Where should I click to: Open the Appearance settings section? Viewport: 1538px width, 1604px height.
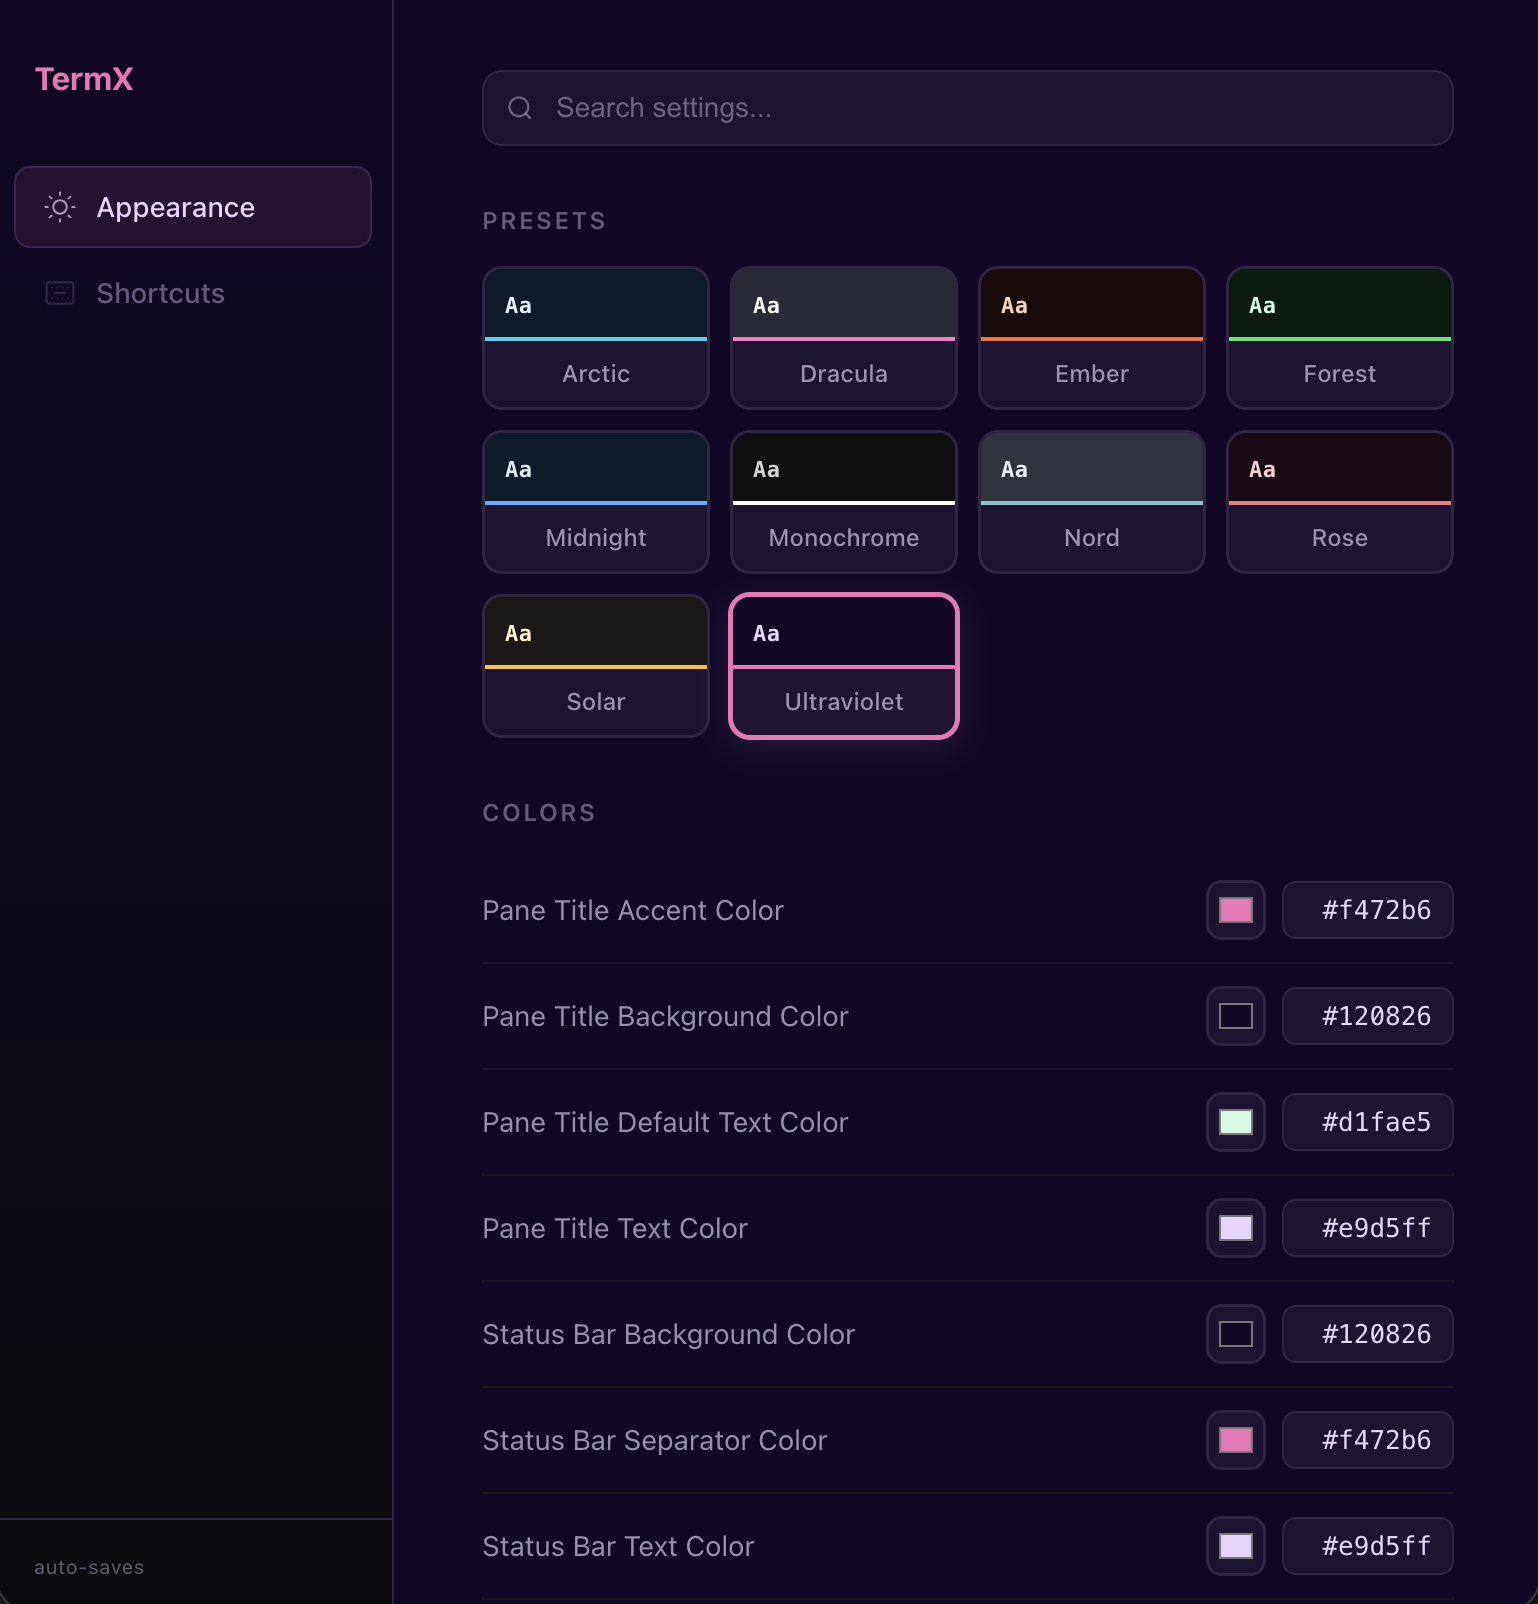pos(193,207)
